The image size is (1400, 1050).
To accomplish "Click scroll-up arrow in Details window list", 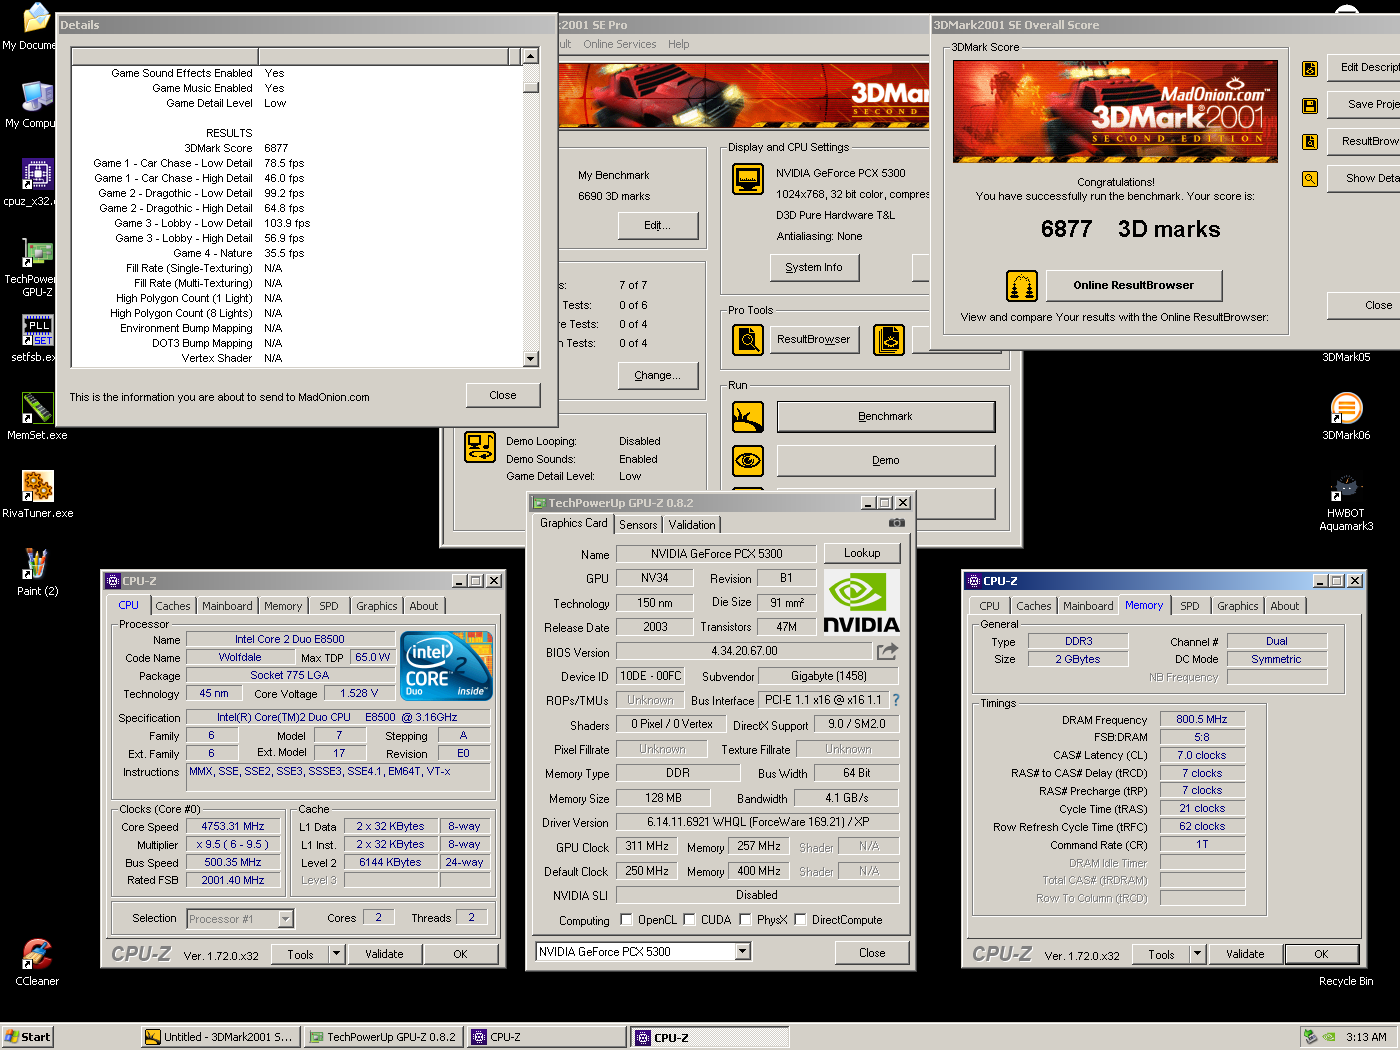I will click(531, 57).
